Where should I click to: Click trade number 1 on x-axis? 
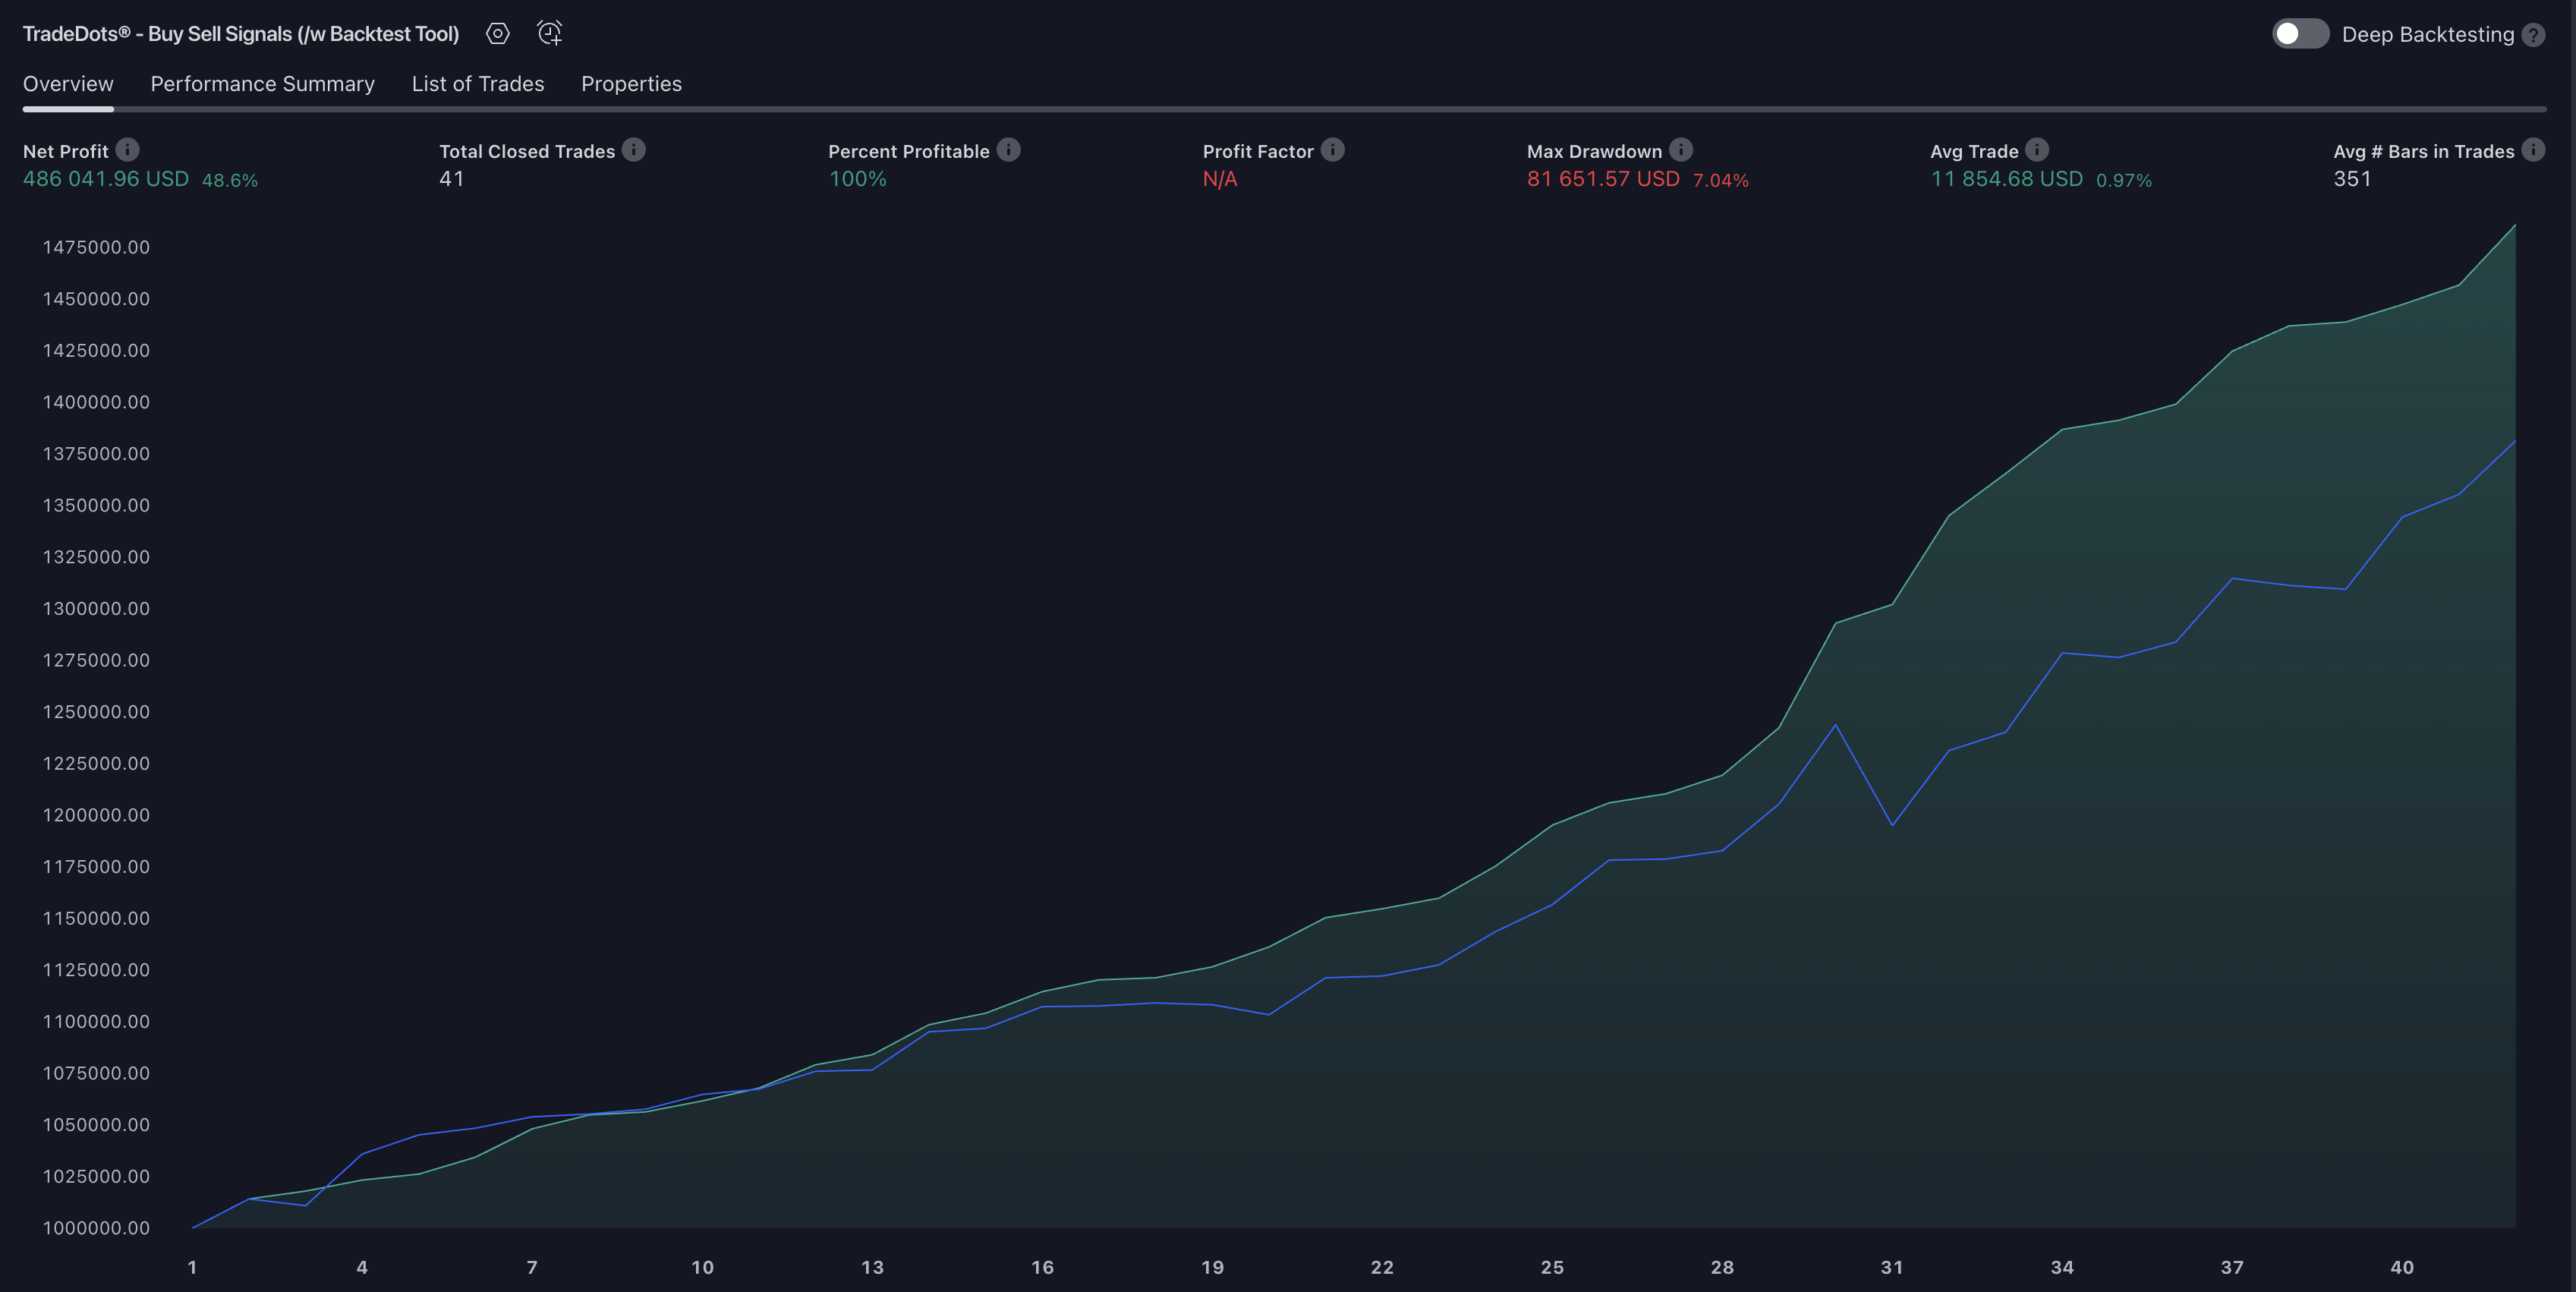pyautogui.click(x=192, y=1267)
